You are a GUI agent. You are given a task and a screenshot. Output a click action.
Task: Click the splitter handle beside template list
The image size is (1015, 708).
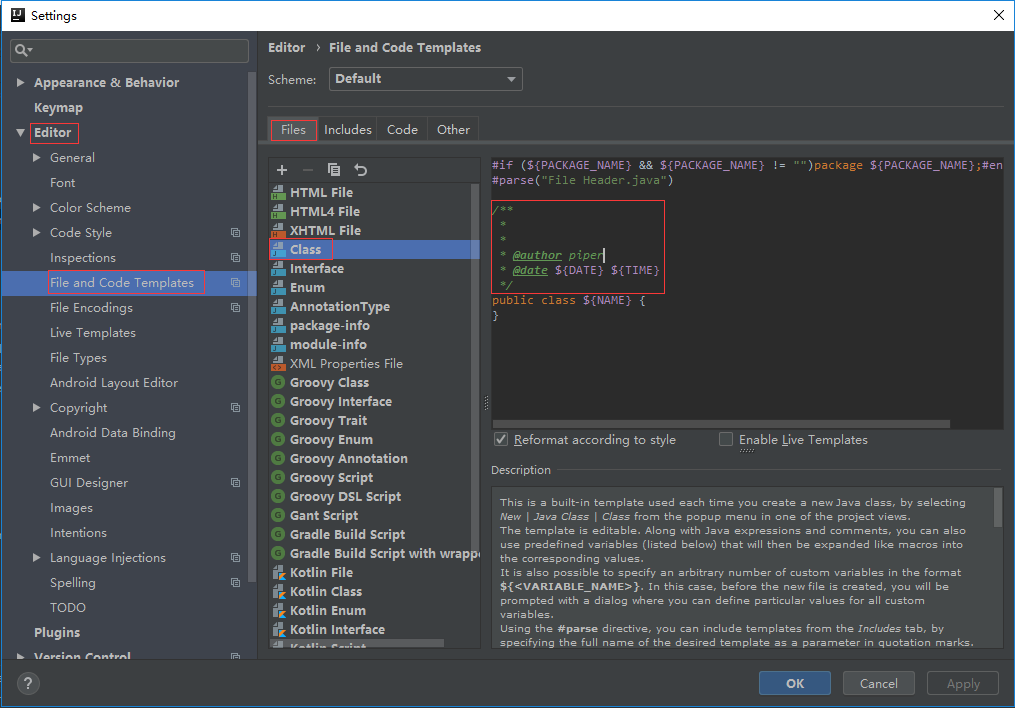point(486,403)
